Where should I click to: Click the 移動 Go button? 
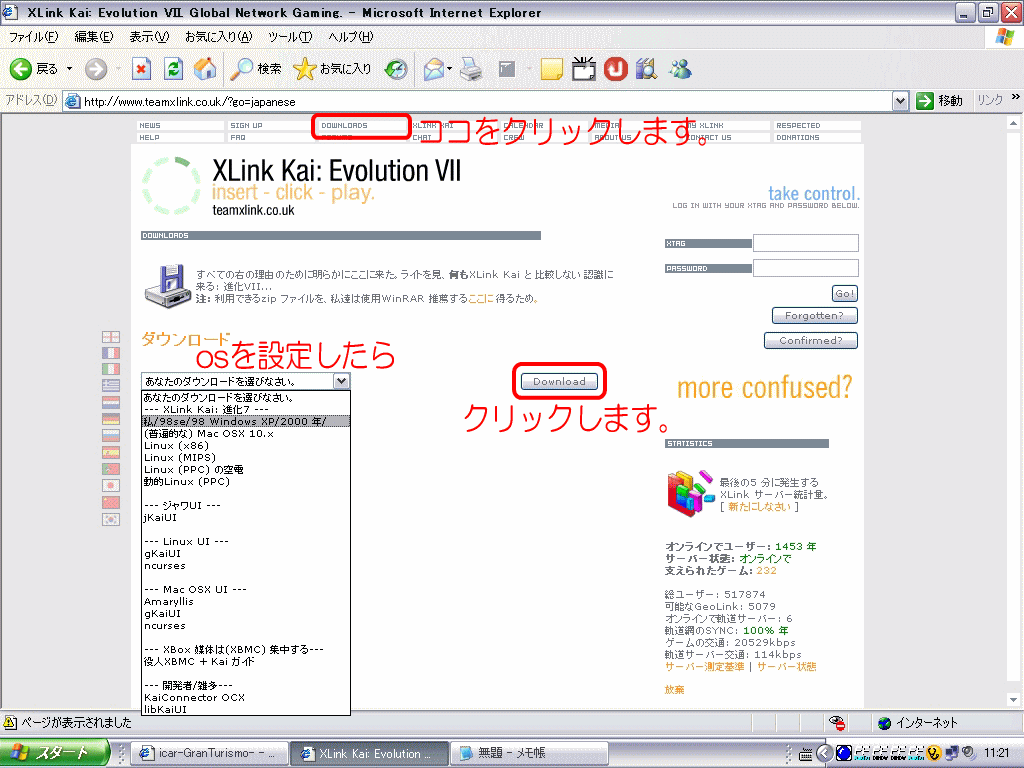tap(940, 101)
